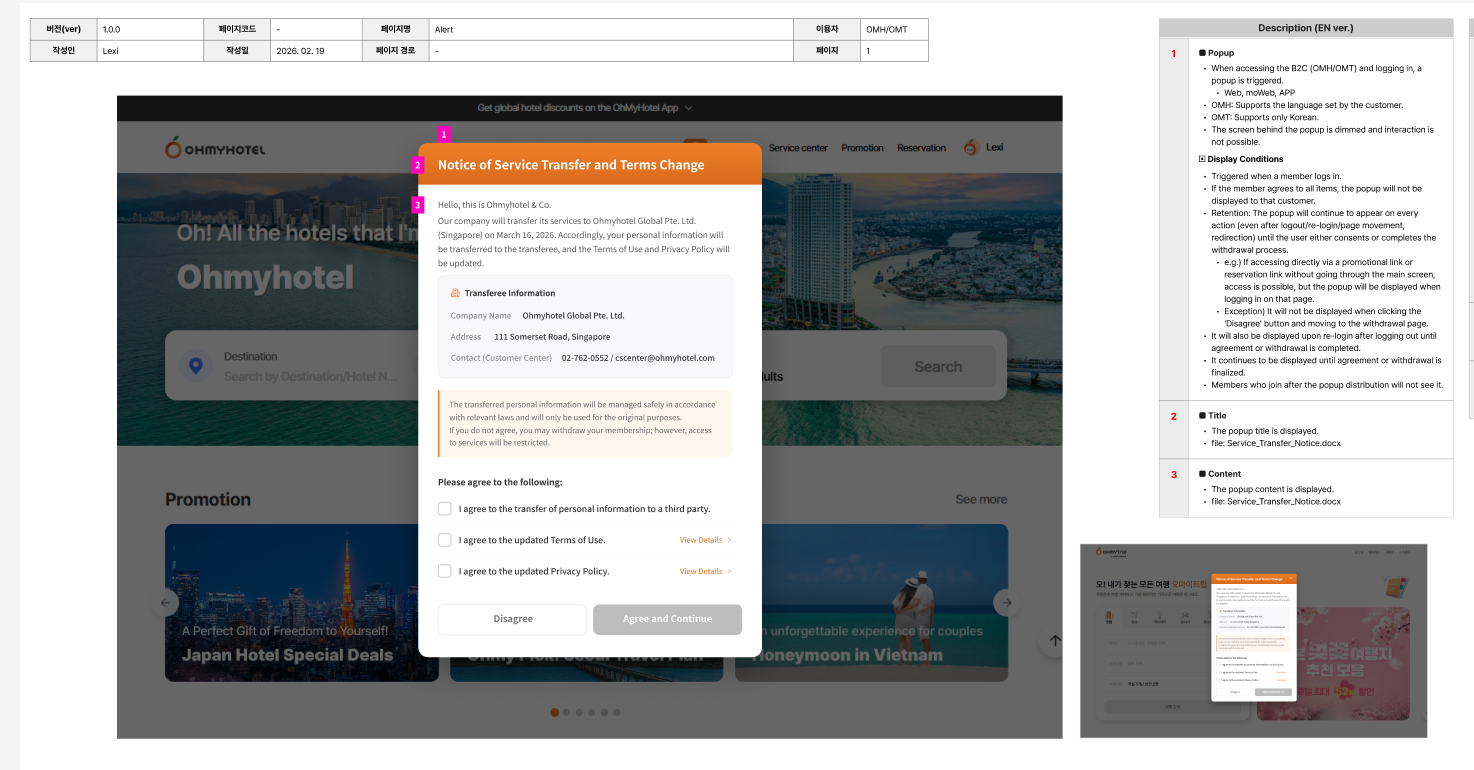
Task: Click the Disagree button in the popup
Action: 513,619
